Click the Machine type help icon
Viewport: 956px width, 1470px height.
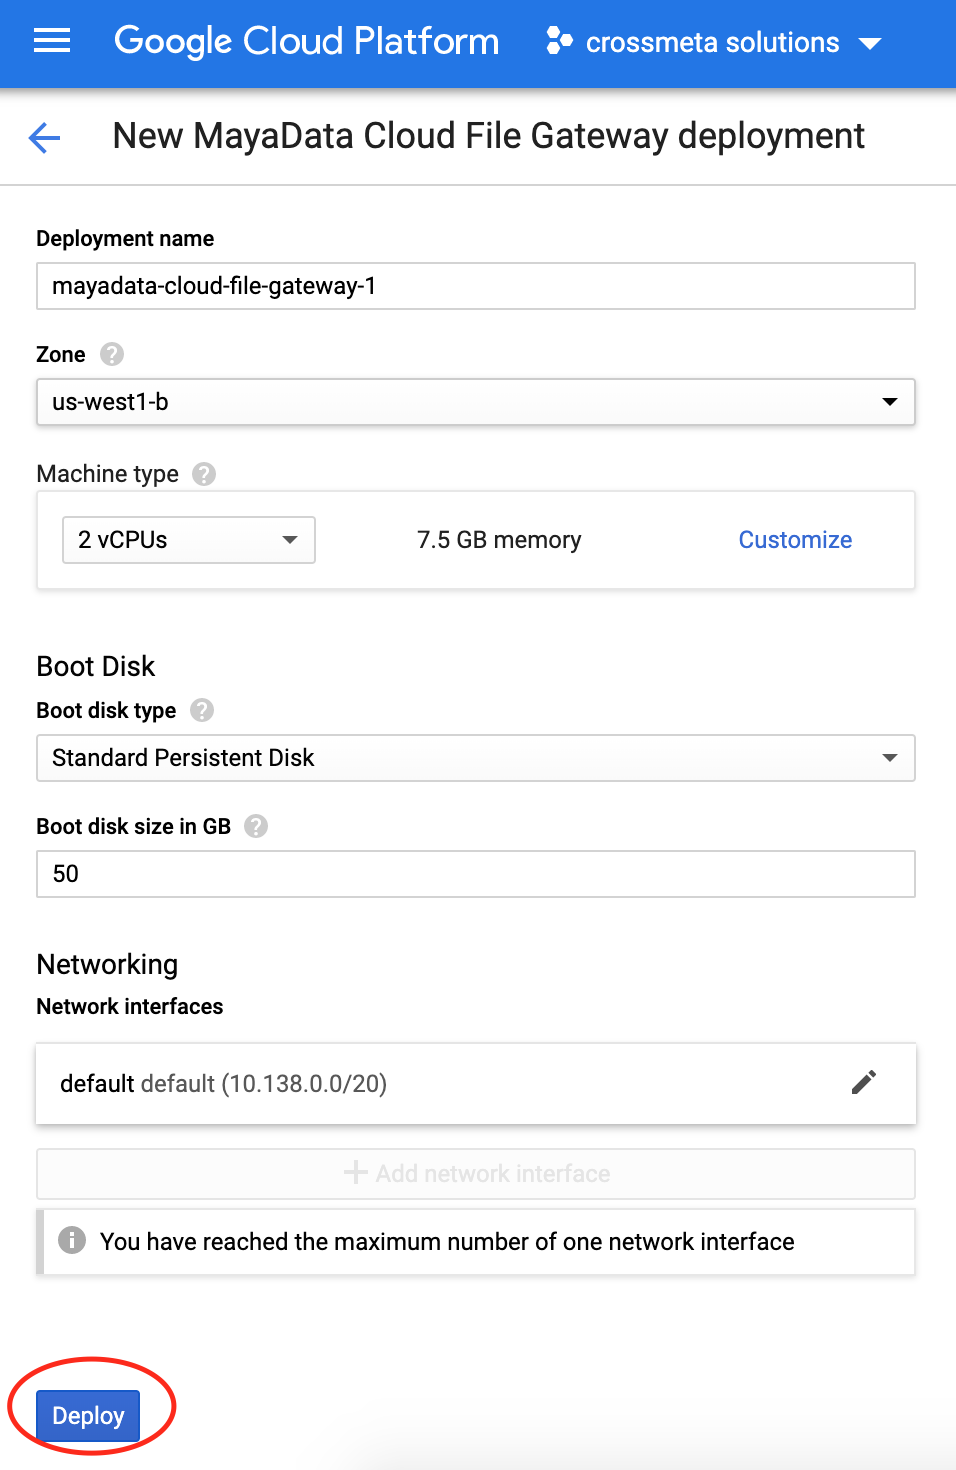(x=204, y=474)
